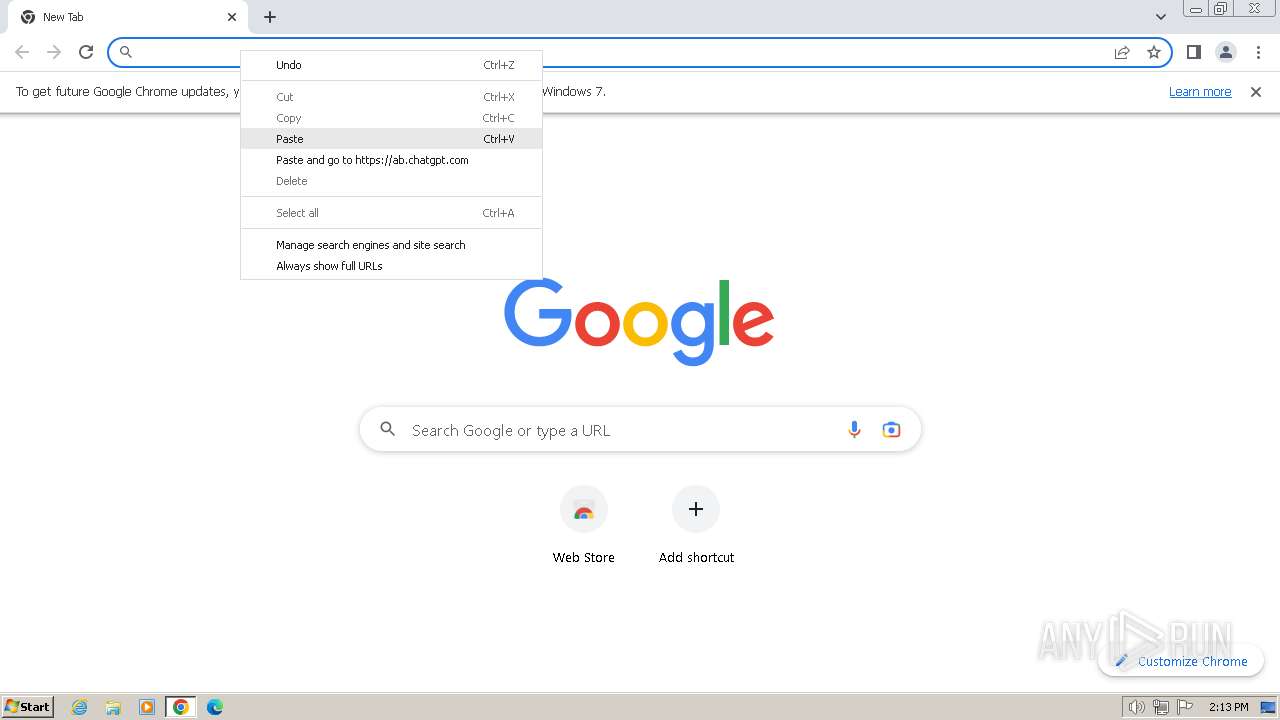Bookmark this tab with the star icon
This screenshot has width=1280, height=720.
[x=1154, y=52]
